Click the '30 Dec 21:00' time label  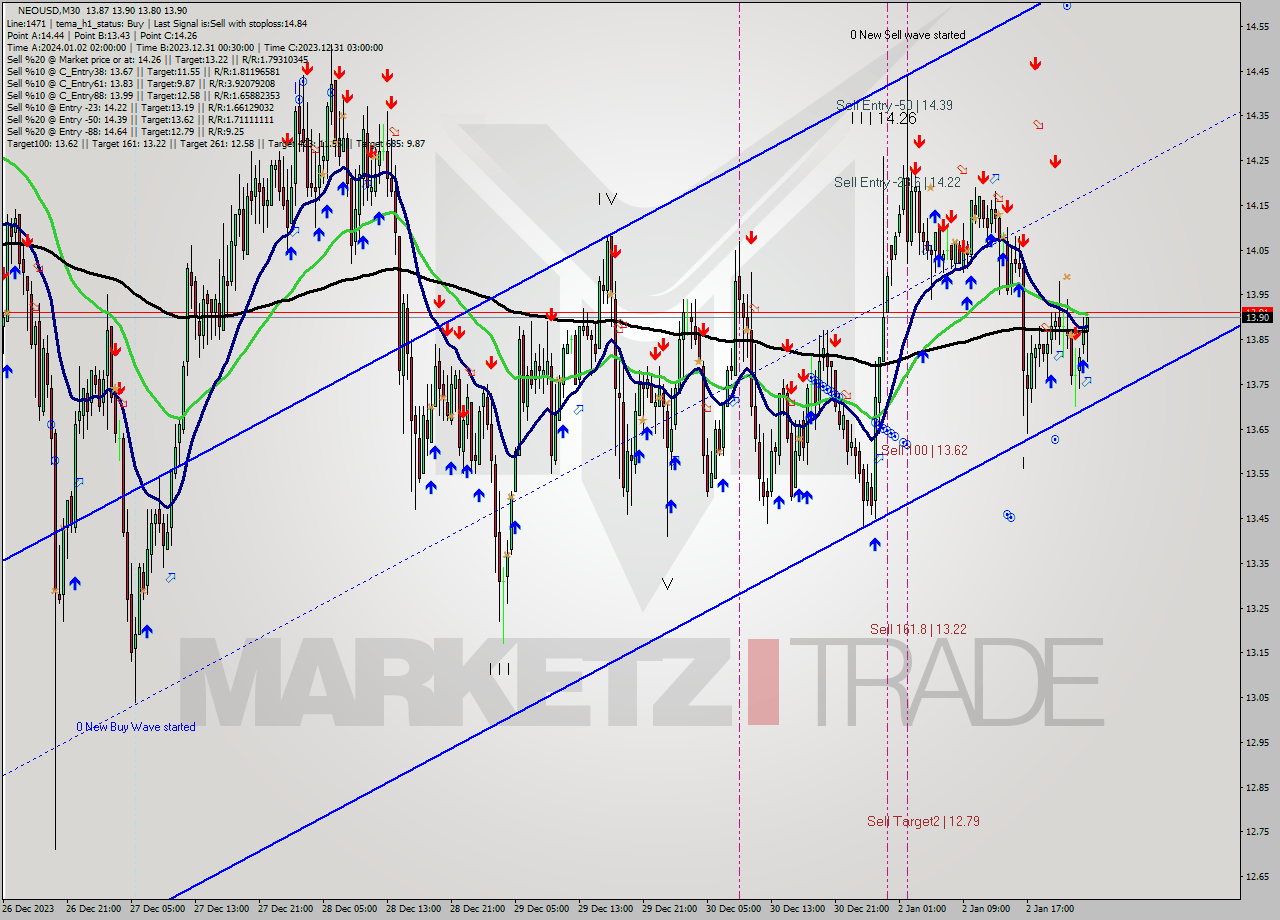862,909
